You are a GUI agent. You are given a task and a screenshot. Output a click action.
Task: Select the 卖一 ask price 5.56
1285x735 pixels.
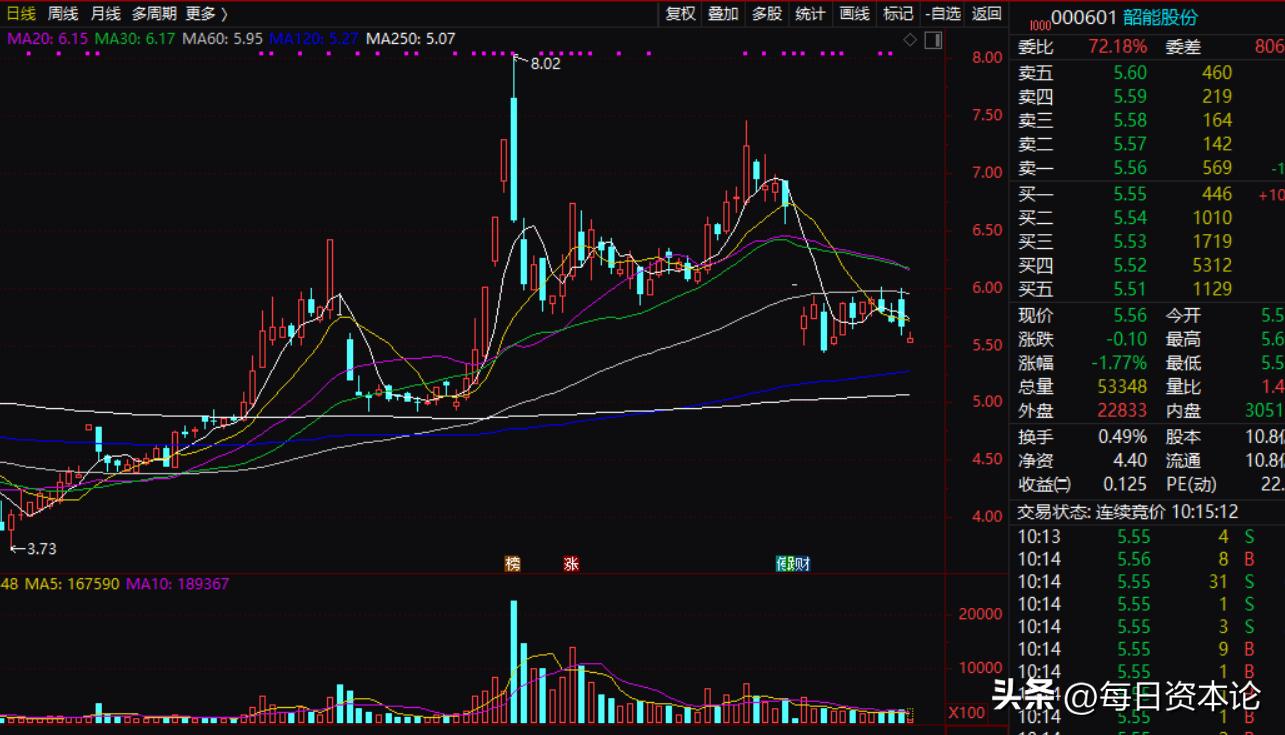(1130, 168)
